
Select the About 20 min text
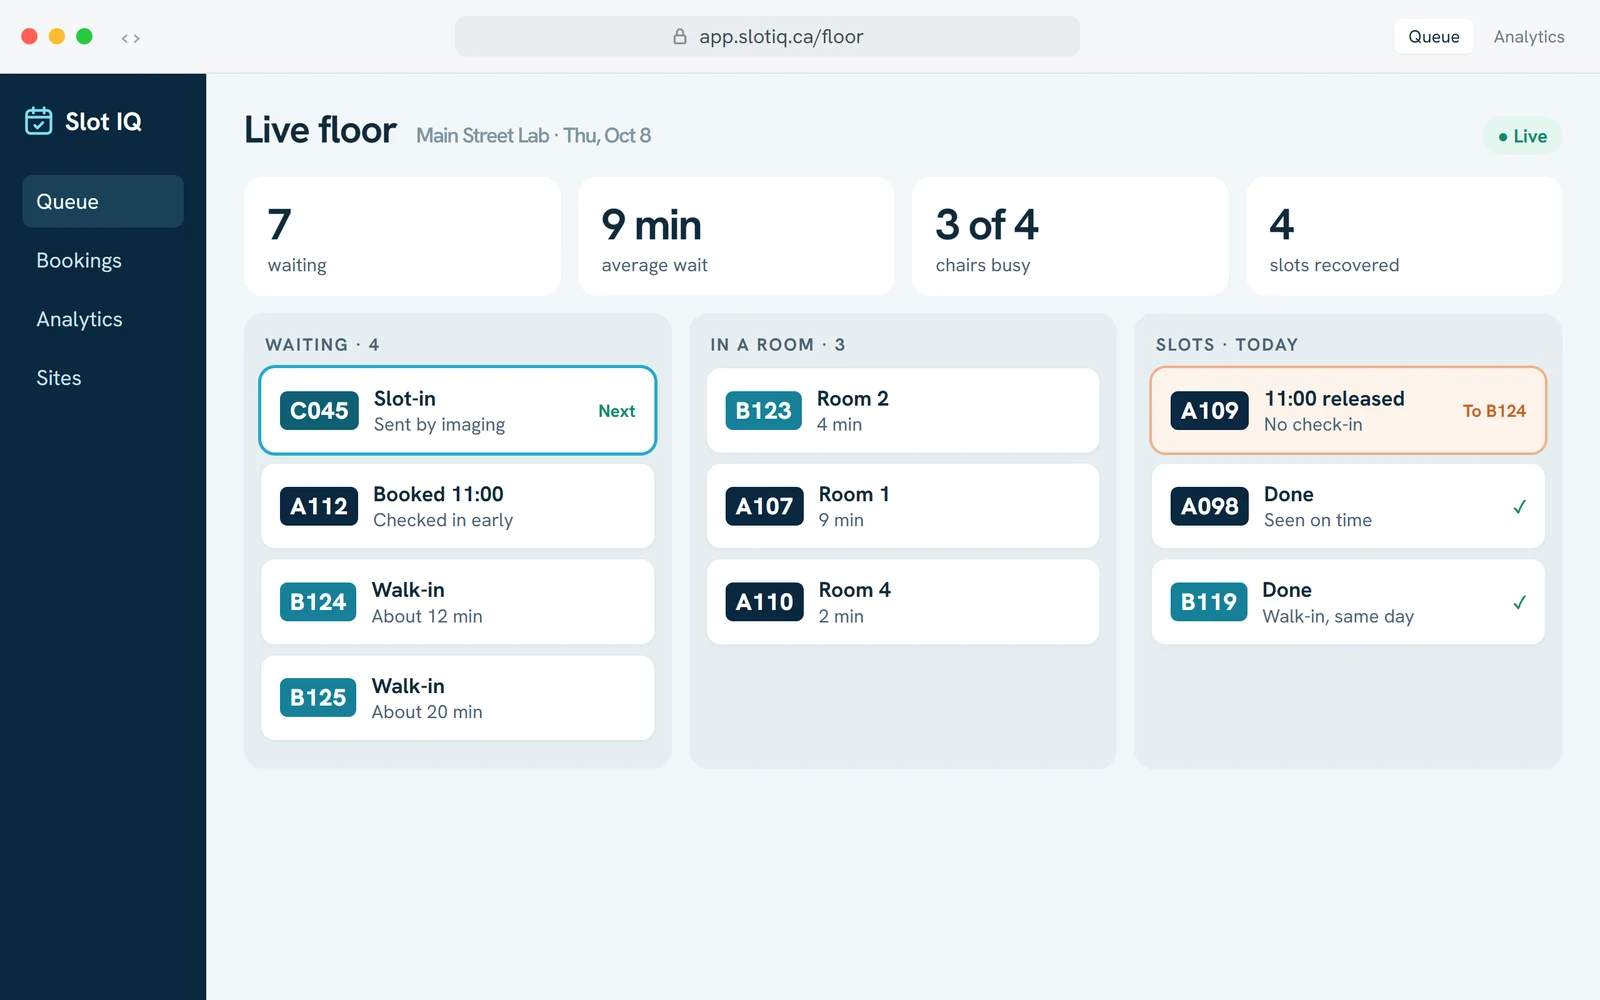[x=427, y=712]
